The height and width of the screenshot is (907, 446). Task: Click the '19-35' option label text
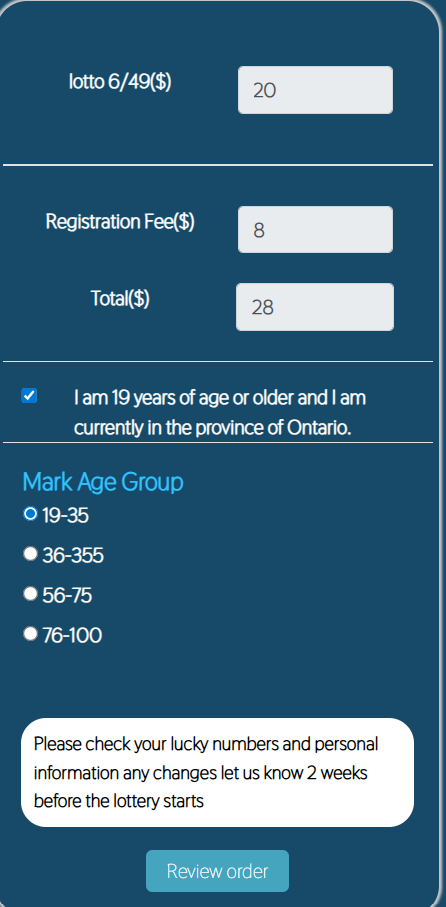(65, 515)
